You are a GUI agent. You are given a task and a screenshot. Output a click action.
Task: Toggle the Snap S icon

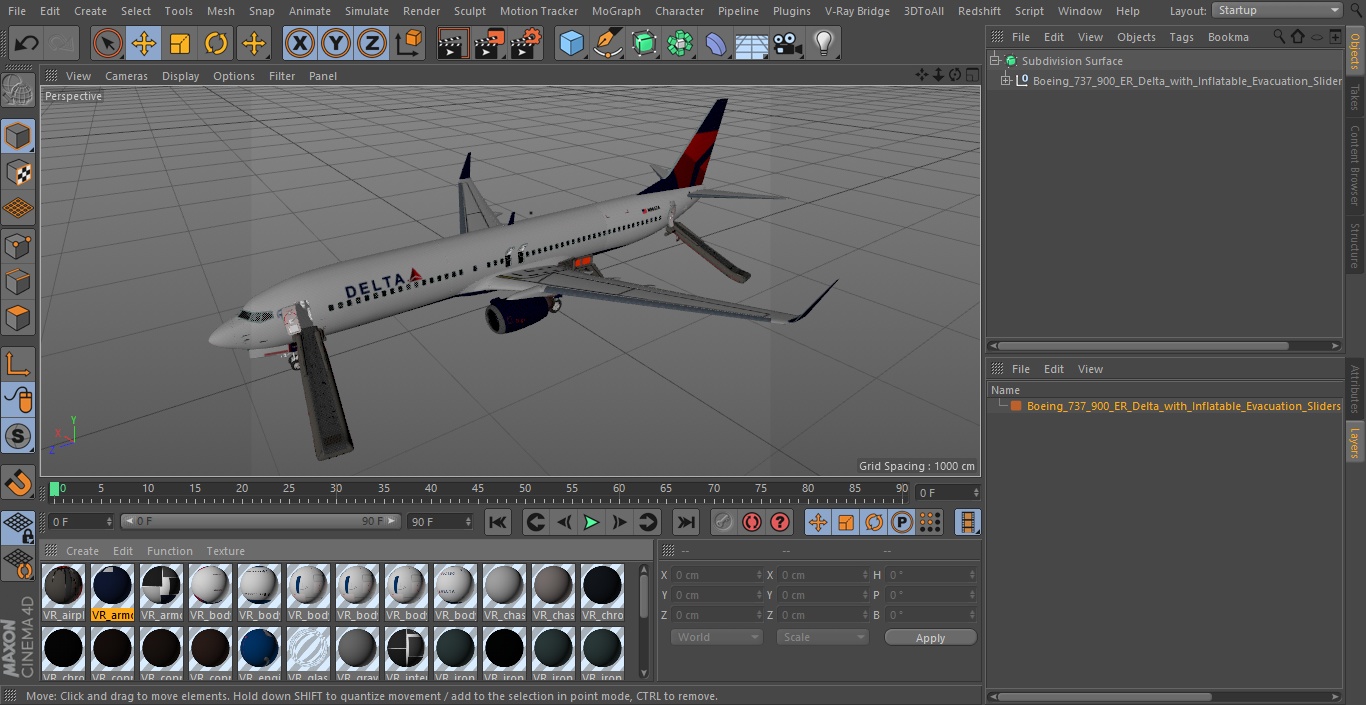(18, 436)
